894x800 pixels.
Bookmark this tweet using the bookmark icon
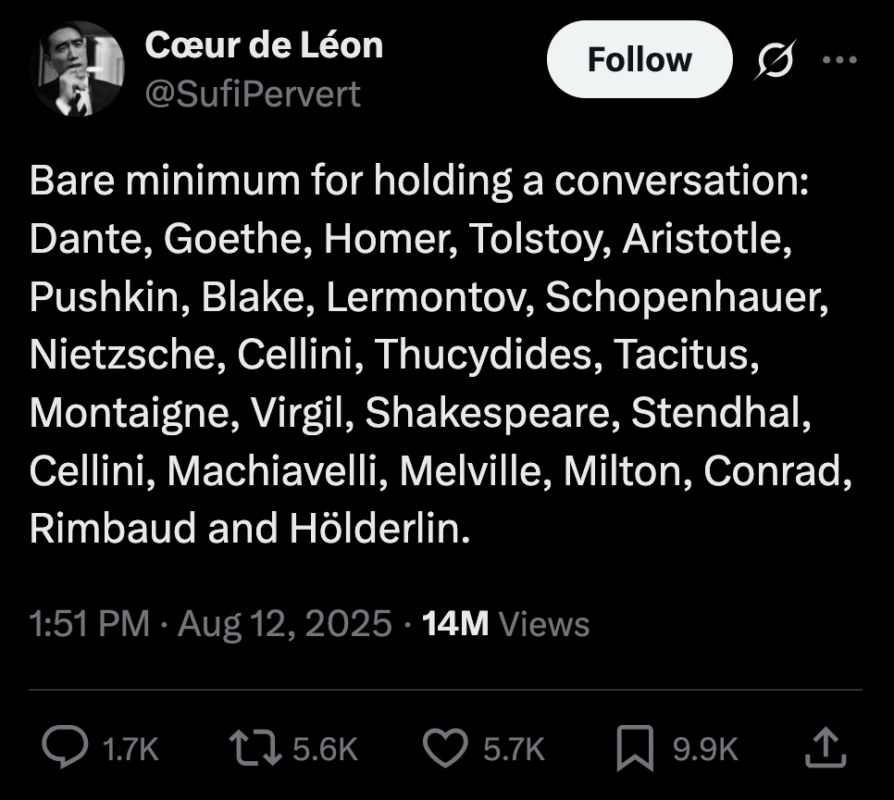(633, 748)
